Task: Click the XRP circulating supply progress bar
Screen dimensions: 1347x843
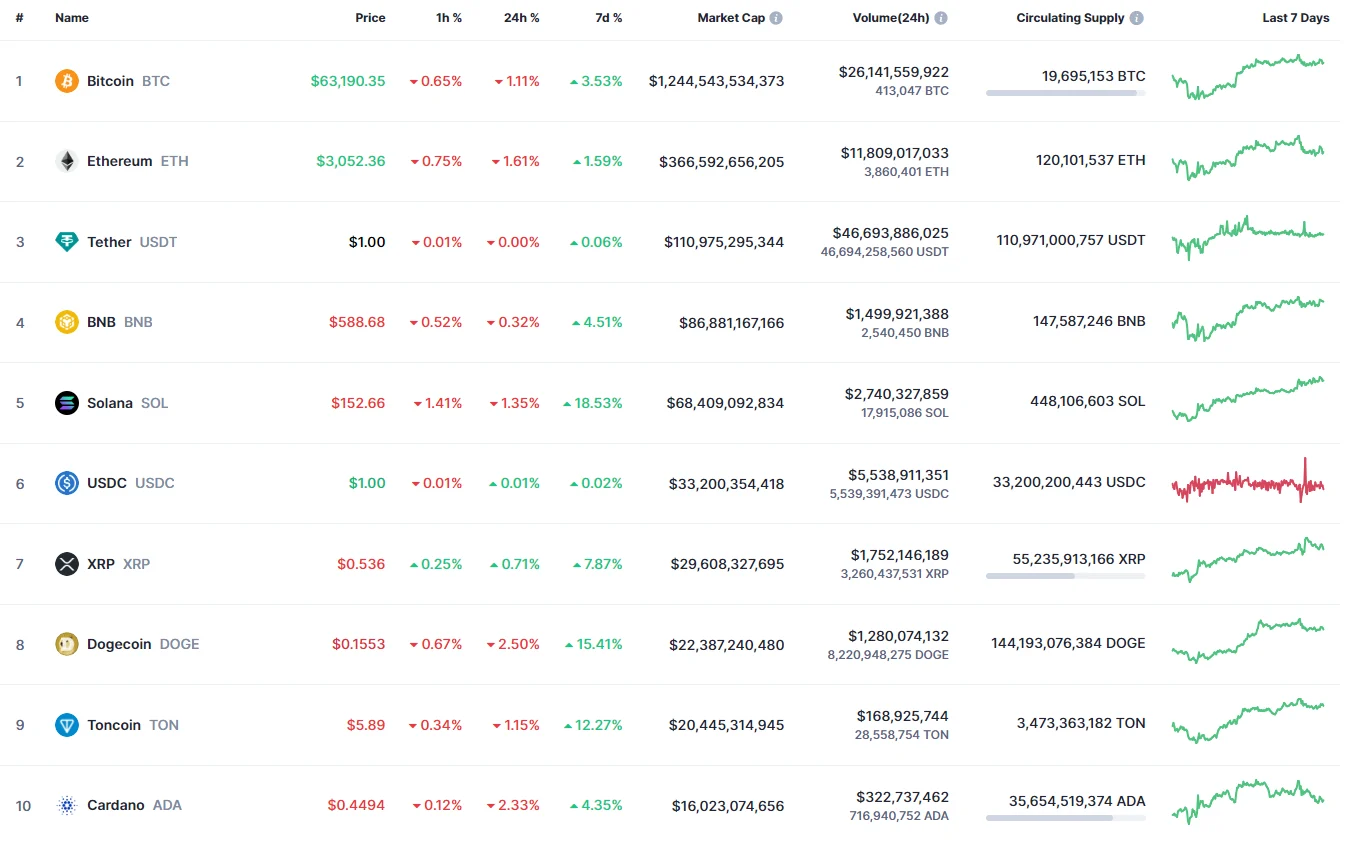Action: (1065, 576)
